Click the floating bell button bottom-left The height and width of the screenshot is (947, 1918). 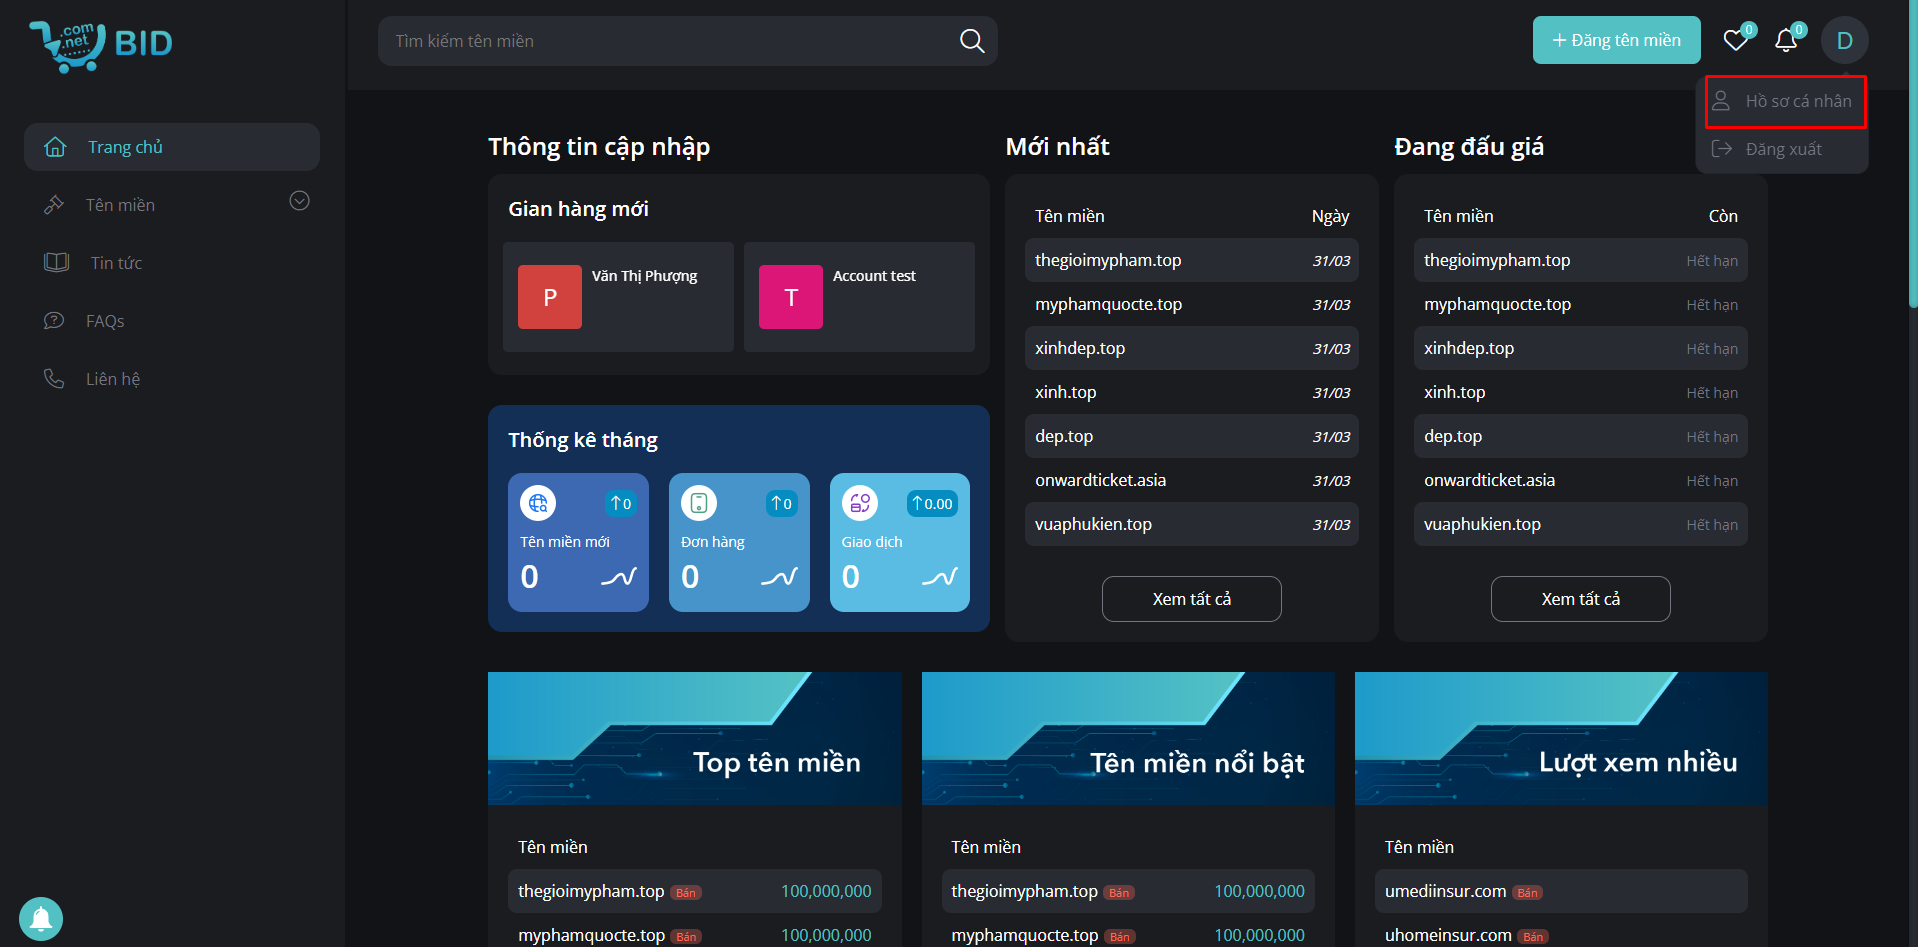41,918
